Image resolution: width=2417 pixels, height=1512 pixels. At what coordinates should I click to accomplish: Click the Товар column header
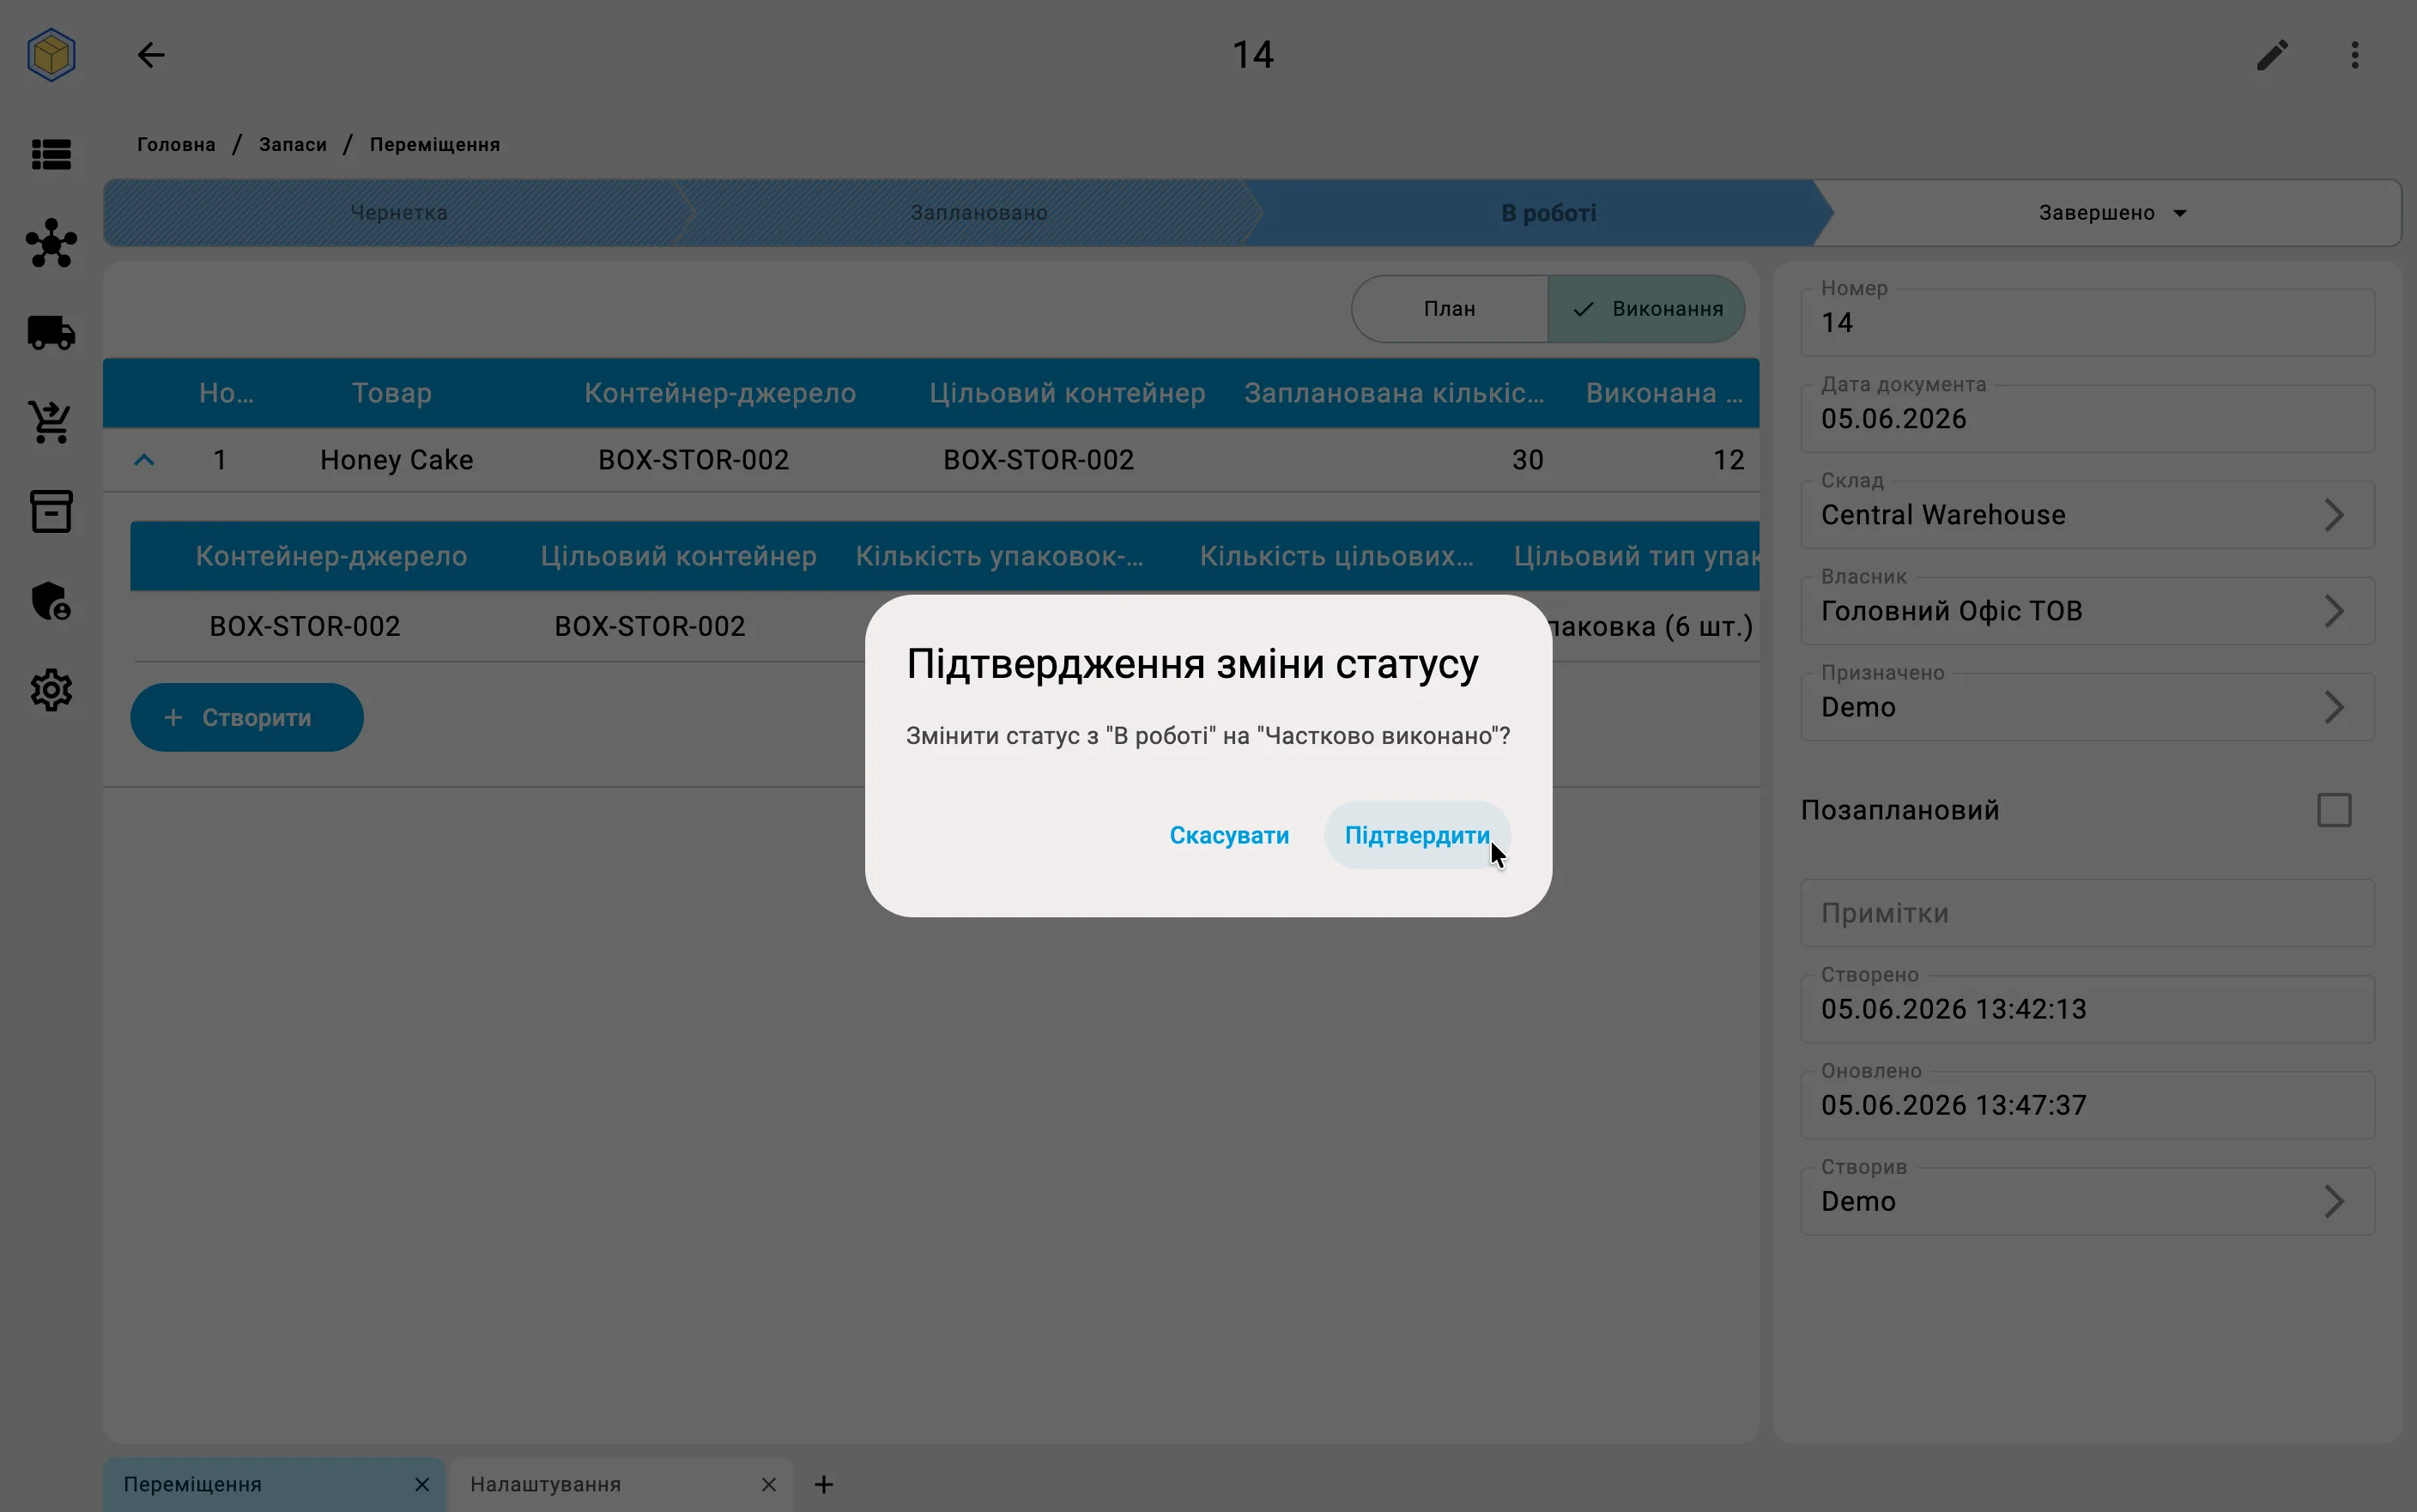point(391,393)
